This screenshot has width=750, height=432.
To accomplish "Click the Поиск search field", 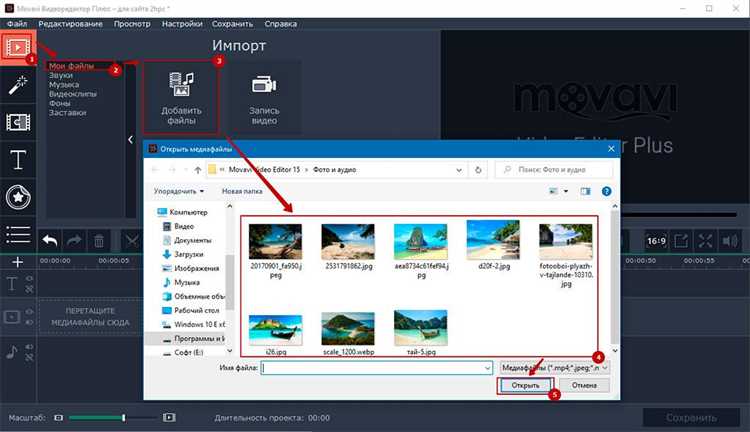I will pos(554,170).
